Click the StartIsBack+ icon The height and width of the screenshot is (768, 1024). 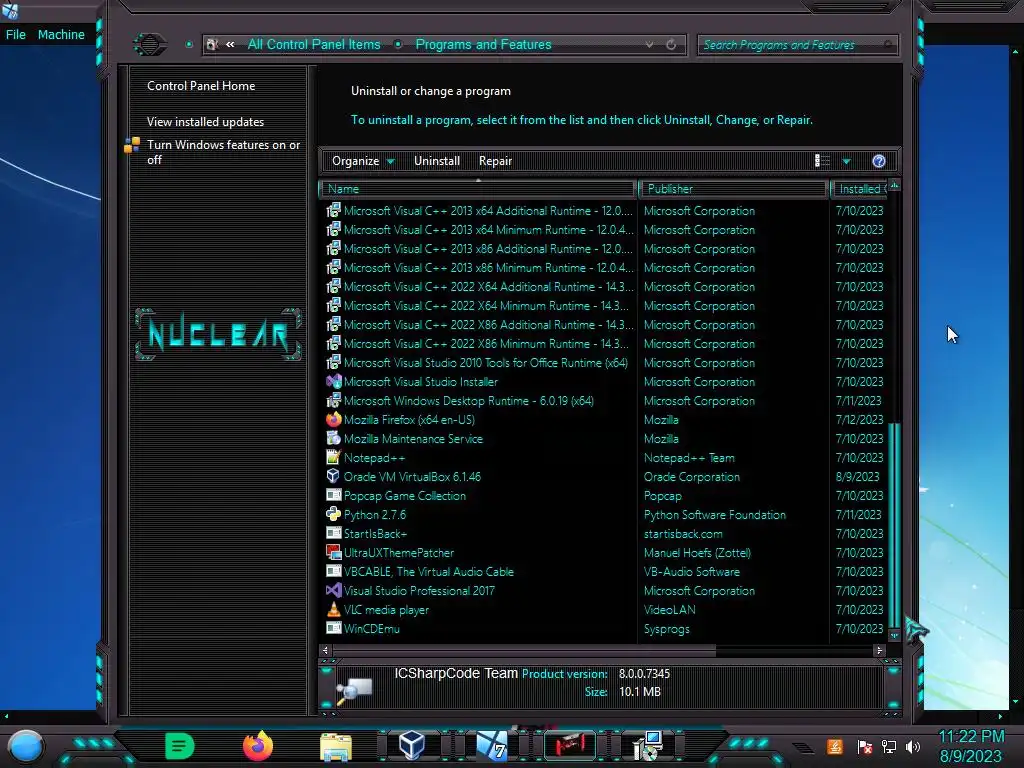click(x=333, y=533)
